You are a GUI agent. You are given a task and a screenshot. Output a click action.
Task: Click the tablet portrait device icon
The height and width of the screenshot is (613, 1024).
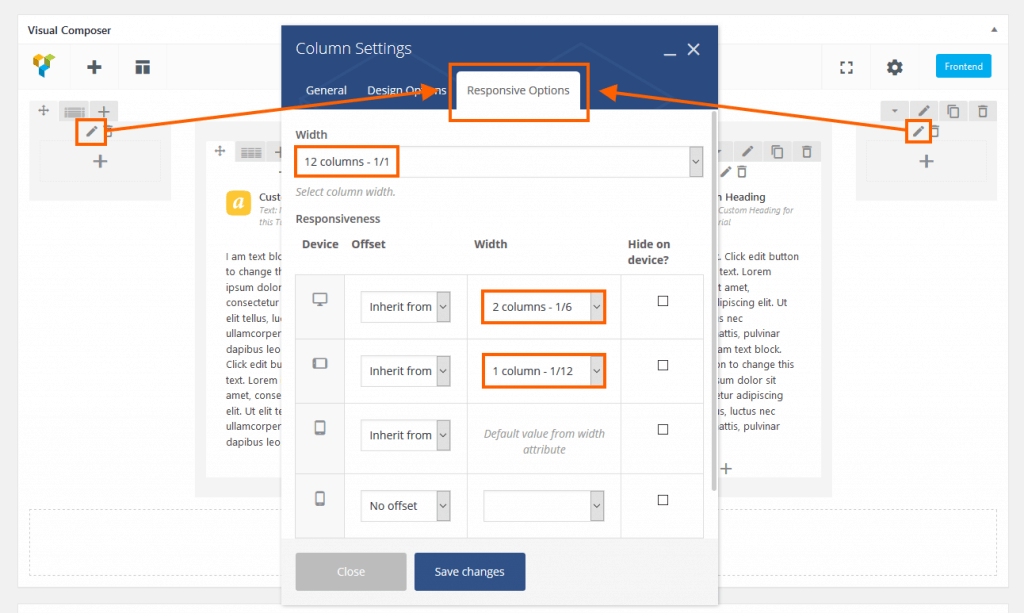[320, 428]
